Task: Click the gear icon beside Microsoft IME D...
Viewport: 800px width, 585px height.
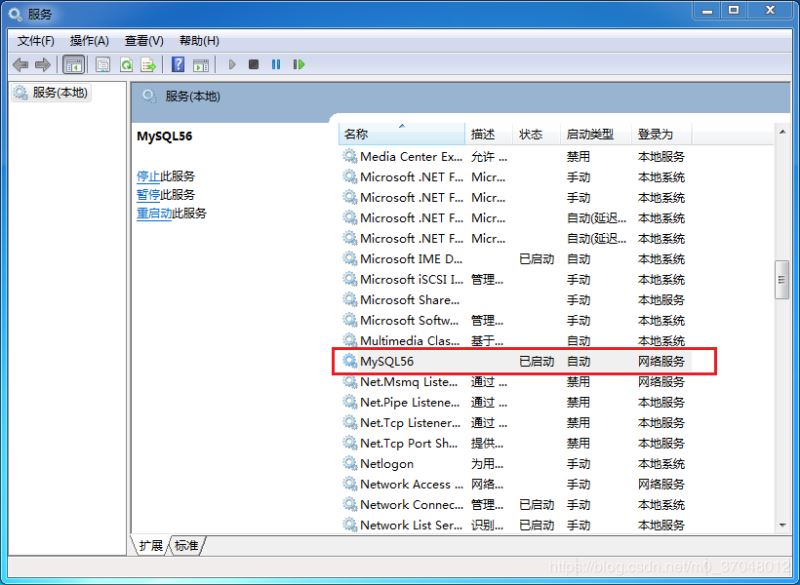Action: tap(349, 259)
